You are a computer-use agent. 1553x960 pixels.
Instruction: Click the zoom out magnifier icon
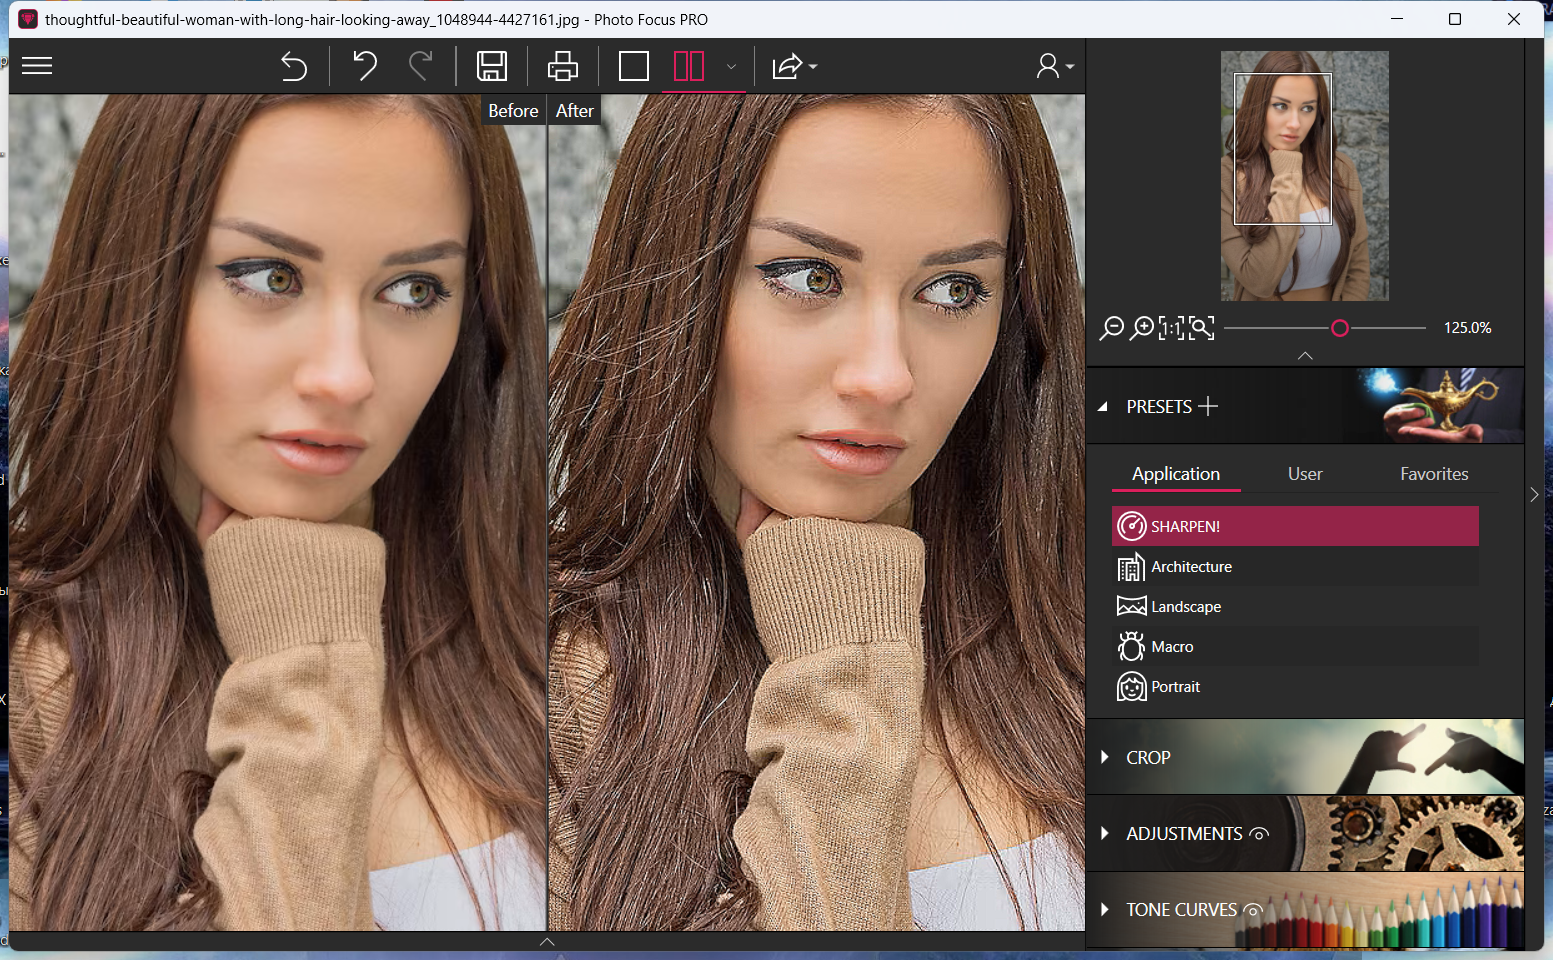(1111, 328)
